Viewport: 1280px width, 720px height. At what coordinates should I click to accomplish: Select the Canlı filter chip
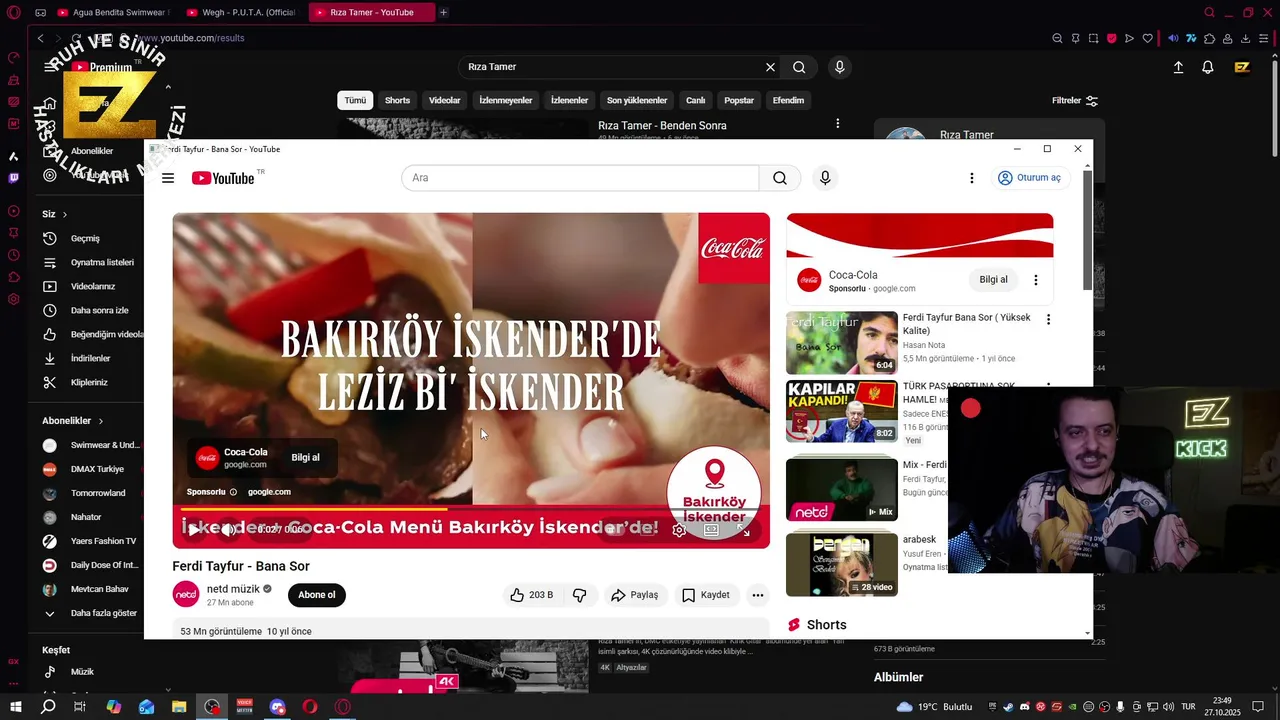(696, 100)
